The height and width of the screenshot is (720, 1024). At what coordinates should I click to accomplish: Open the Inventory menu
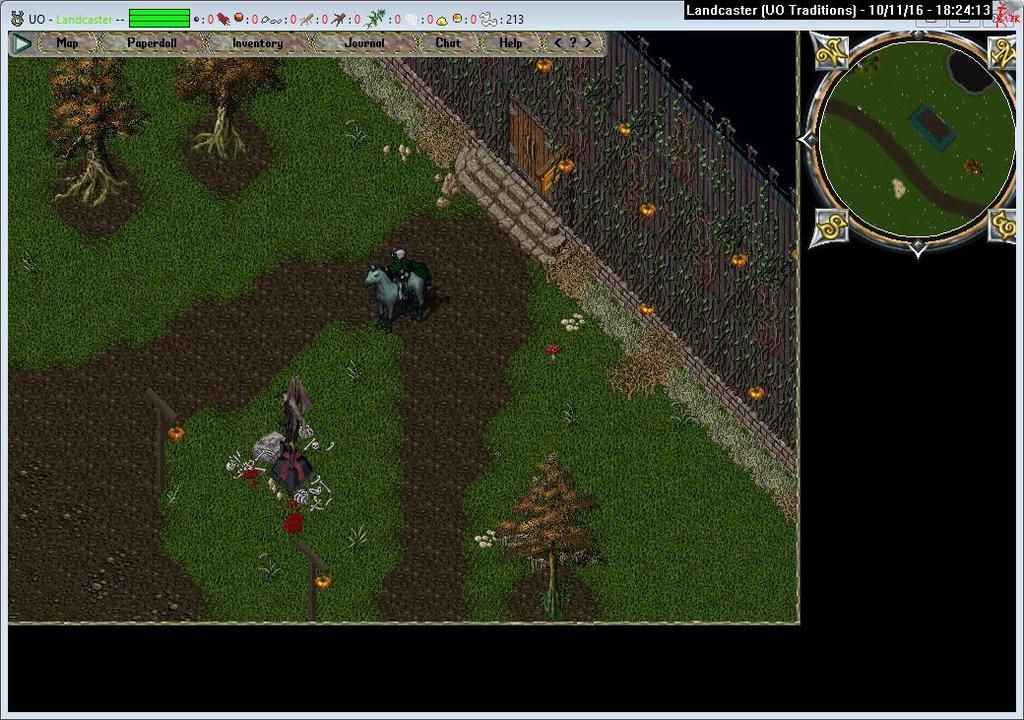pyautogui.click(x=257, y=43)
